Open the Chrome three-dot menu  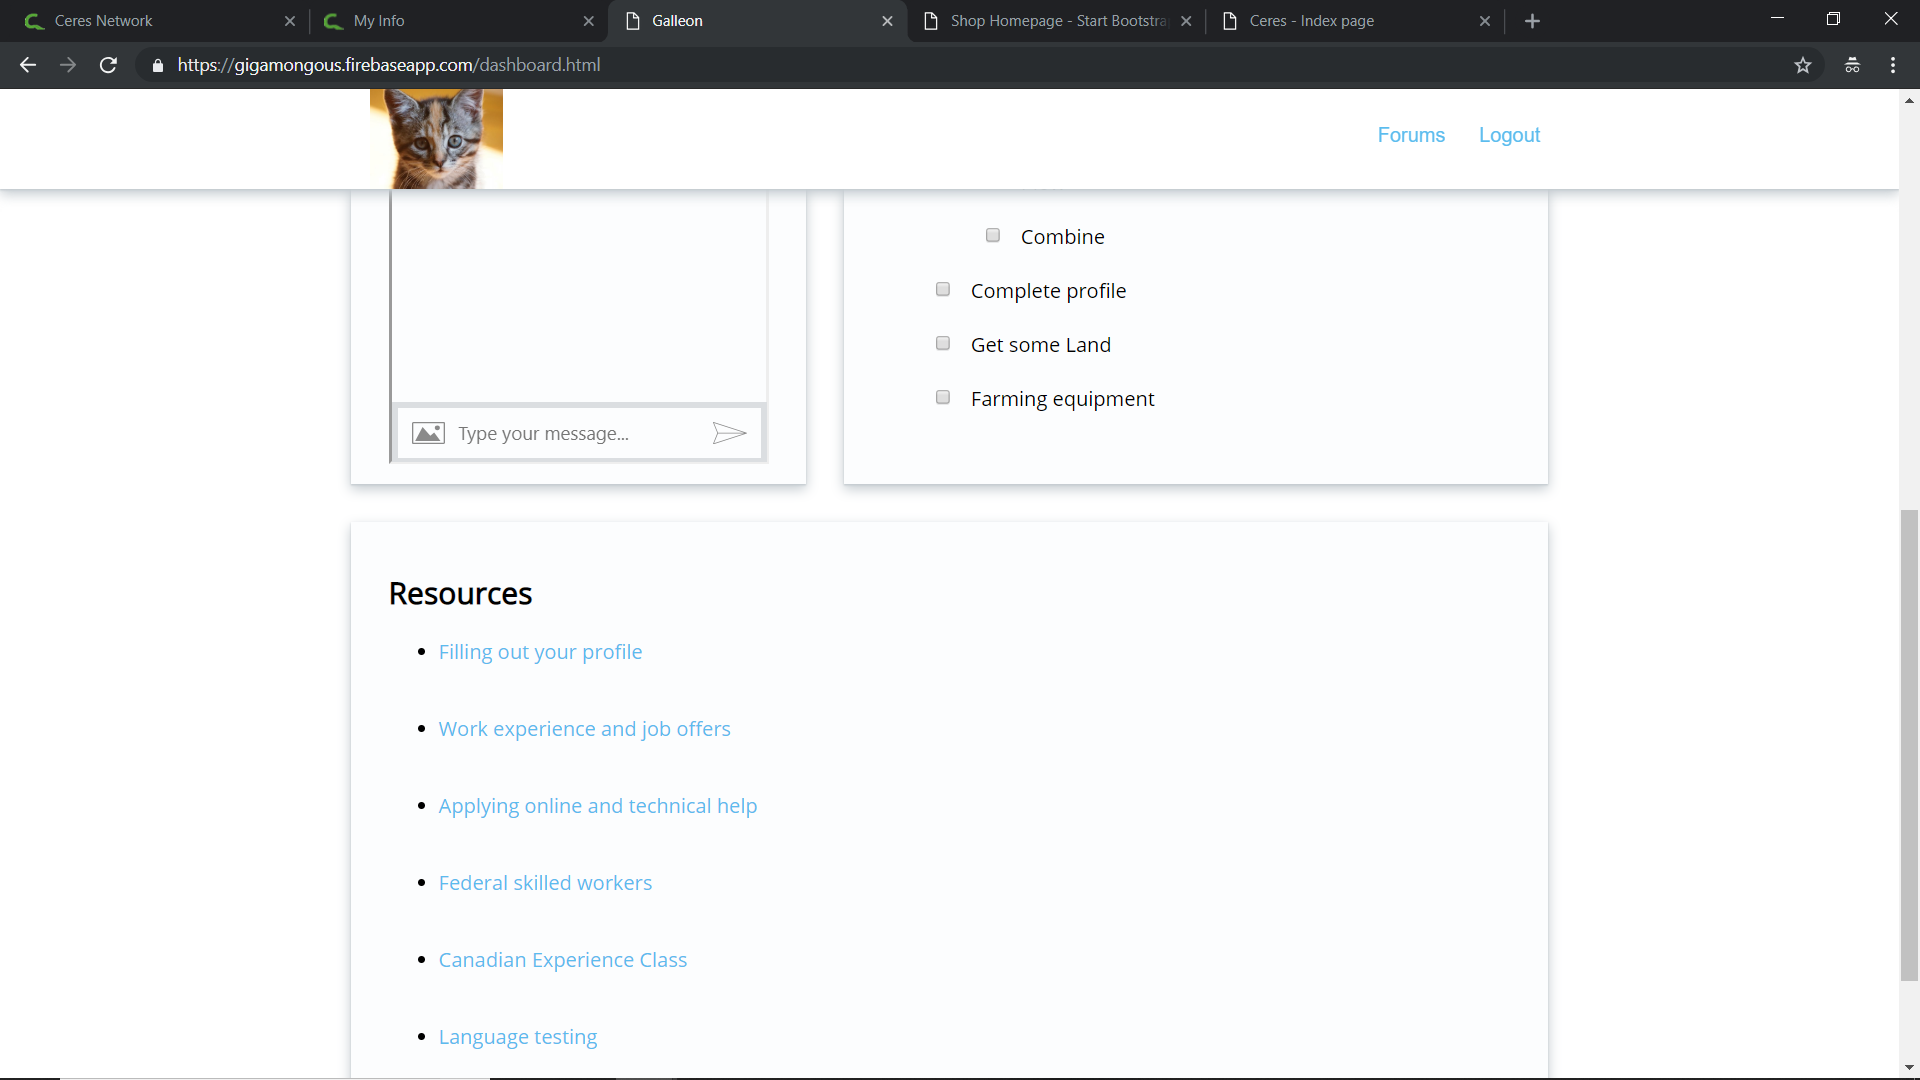1892,65
